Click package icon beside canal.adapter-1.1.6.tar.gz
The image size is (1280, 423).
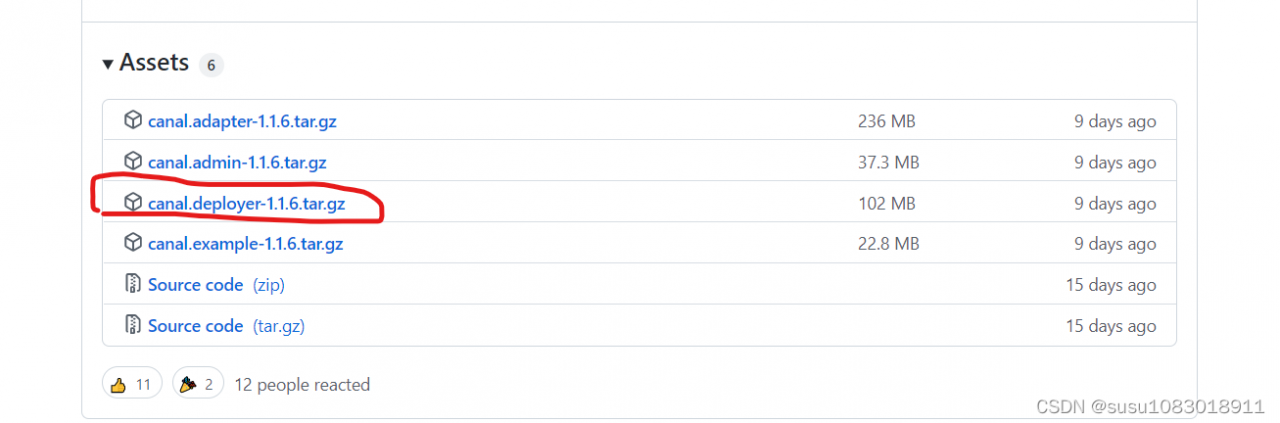[133, 121]
